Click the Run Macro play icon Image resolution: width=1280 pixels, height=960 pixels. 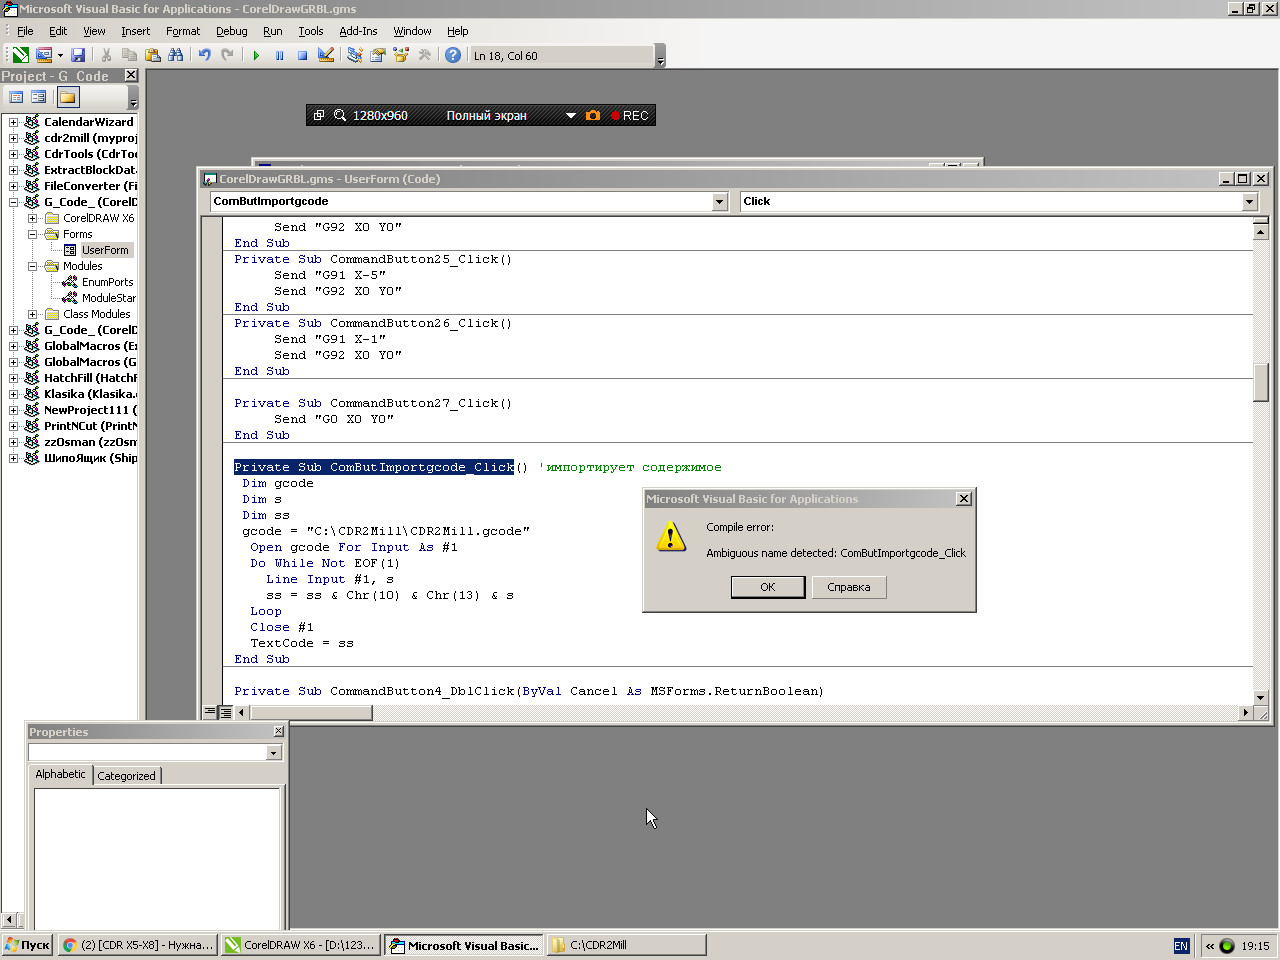[256, 56]
